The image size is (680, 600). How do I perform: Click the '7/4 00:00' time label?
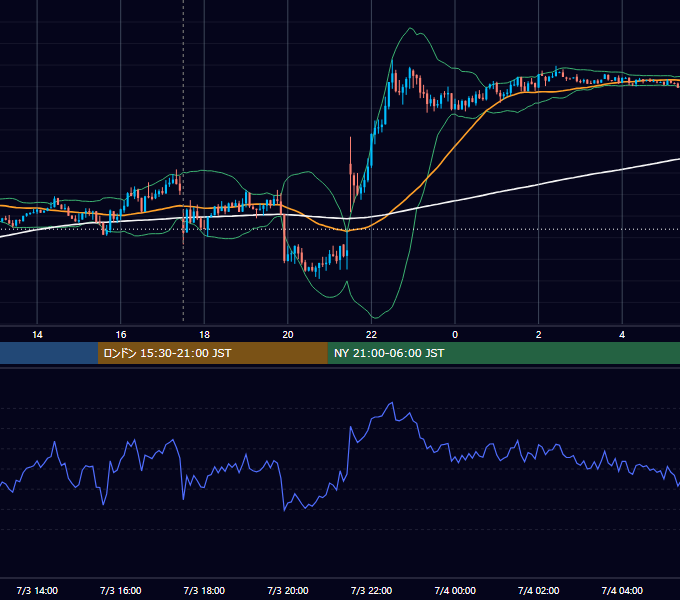(x=455, y=590)
